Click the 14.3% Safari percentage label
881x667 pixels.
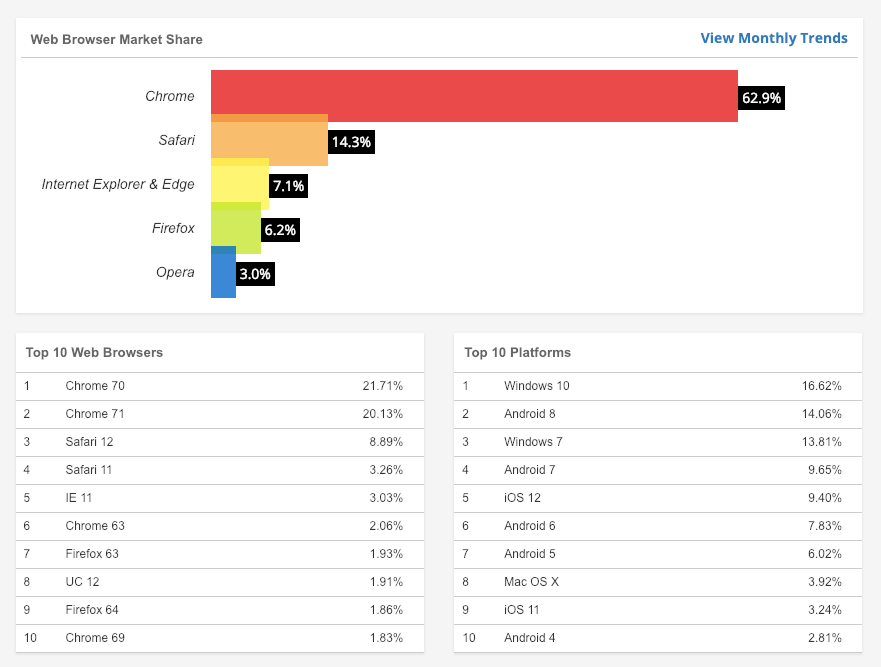tap(351, 142)
